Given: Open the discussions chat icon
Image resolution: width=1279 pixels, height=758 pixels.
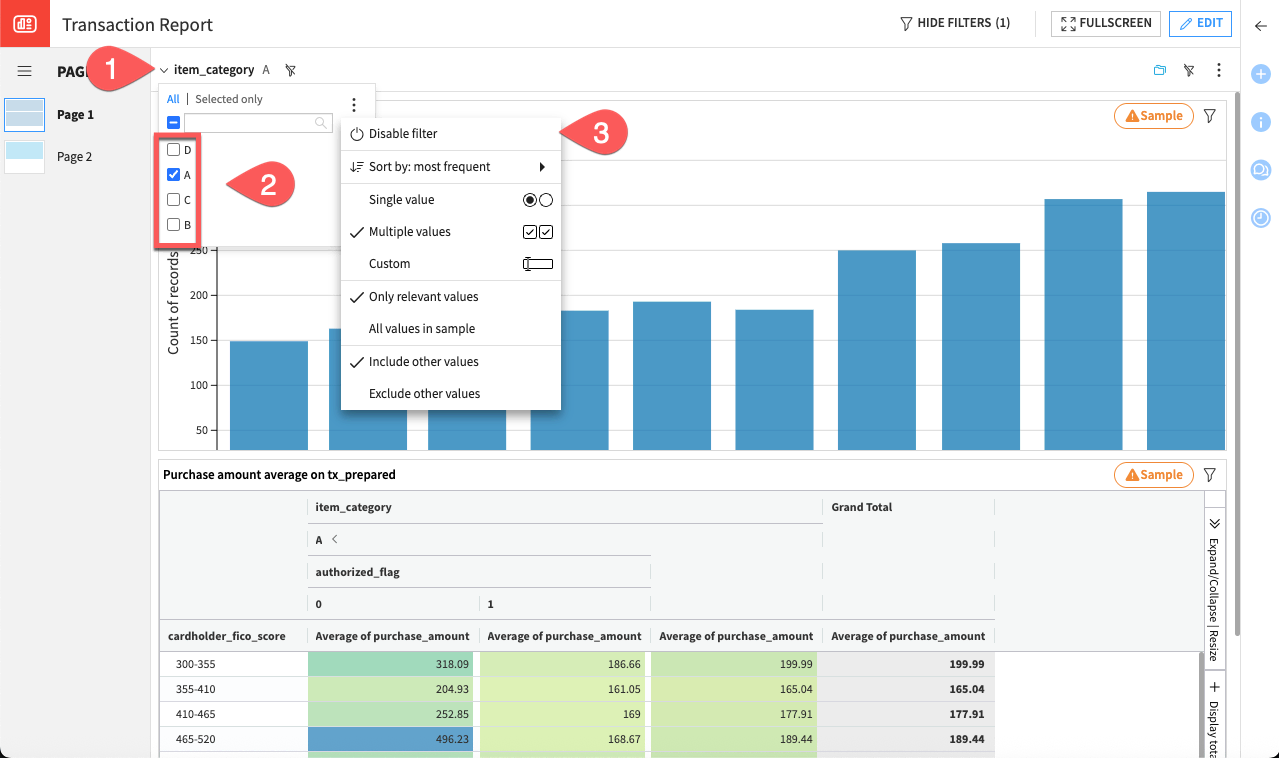Looking at the screenshot, I should pos(1260,170).
